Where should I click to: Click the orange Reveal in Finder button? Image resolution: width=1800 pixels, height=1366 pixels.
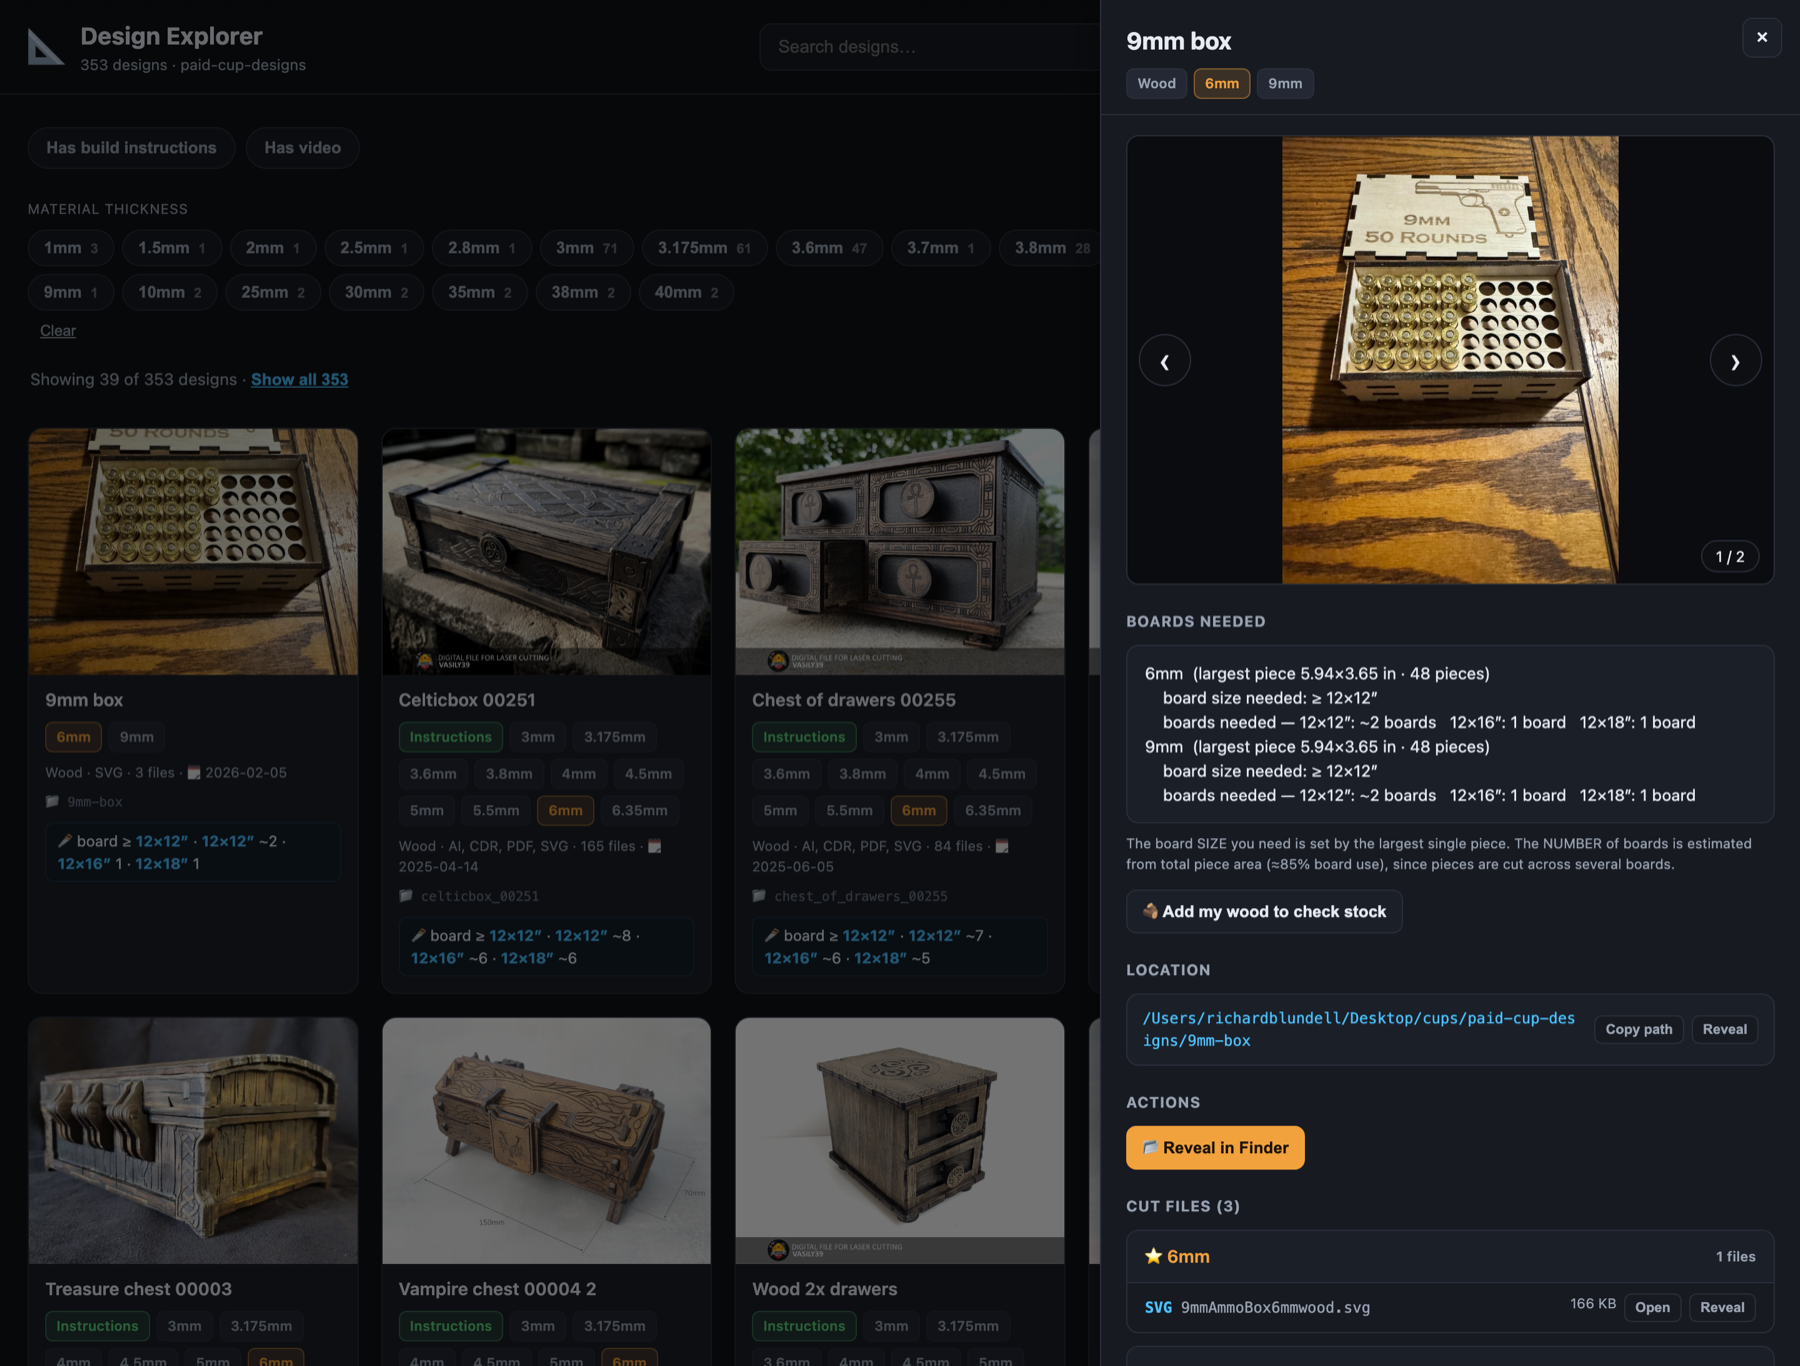(x=1215, y=1147)
